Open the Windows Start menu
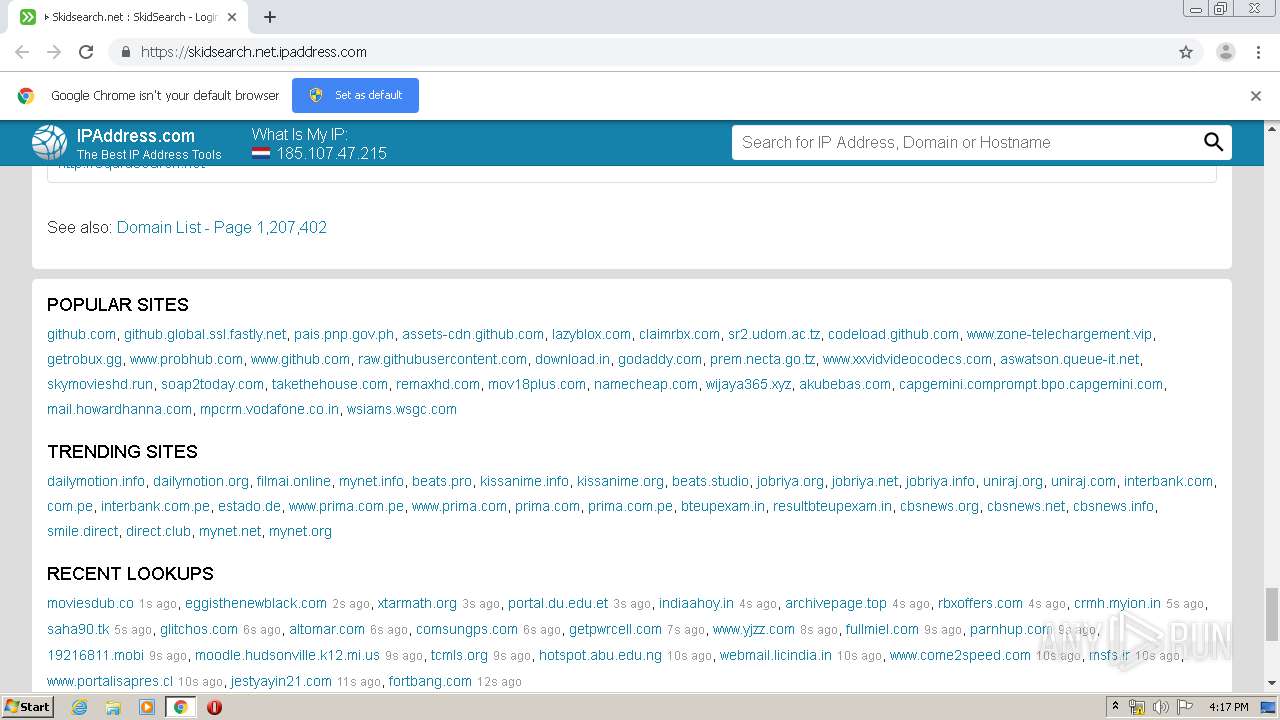 point(28,707)
